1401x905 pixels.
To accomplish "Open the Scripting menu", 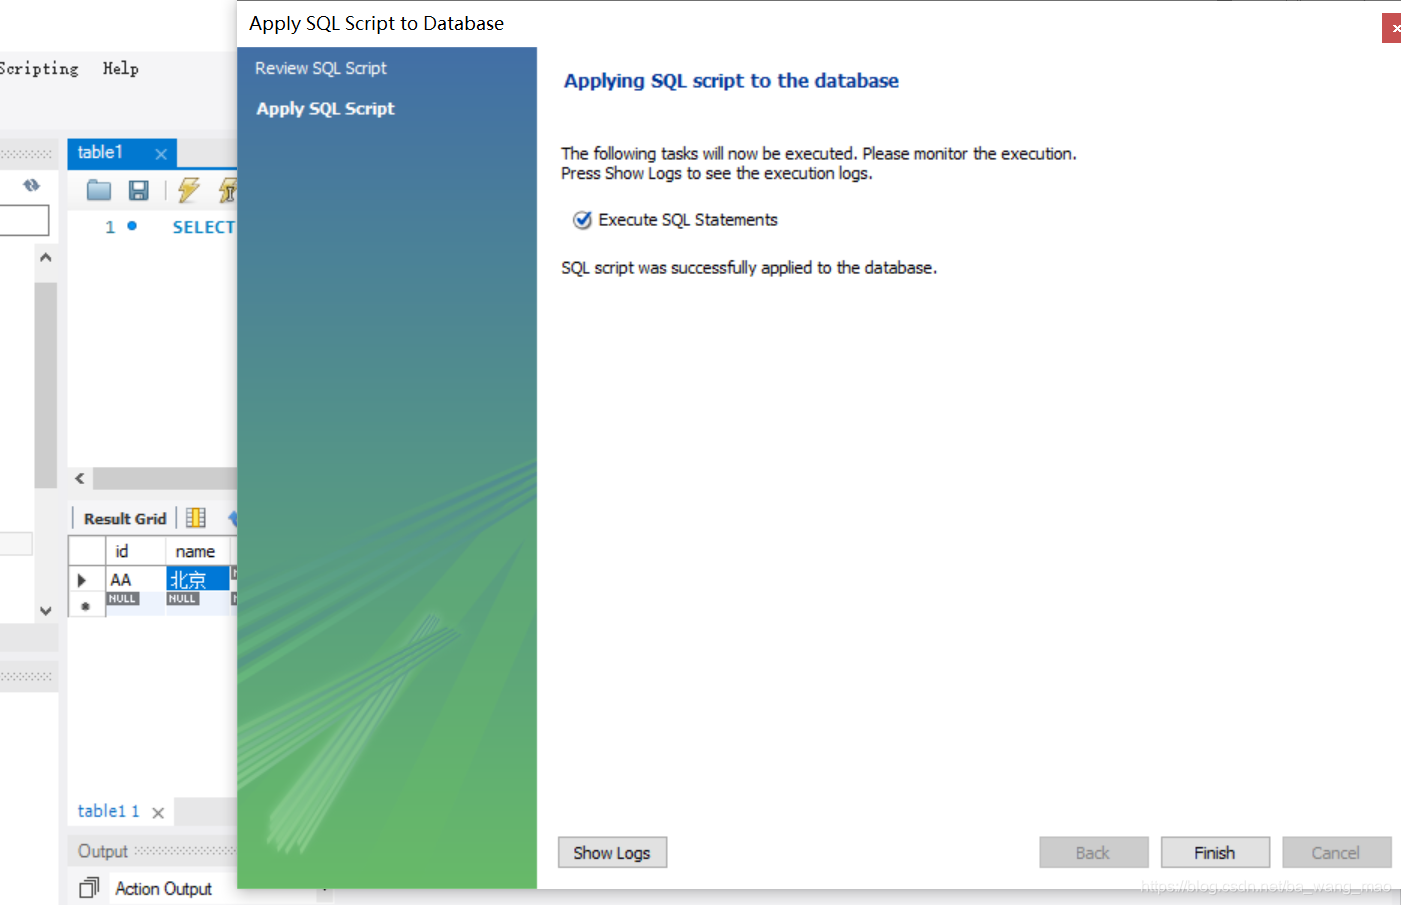I will pos(38,68).
